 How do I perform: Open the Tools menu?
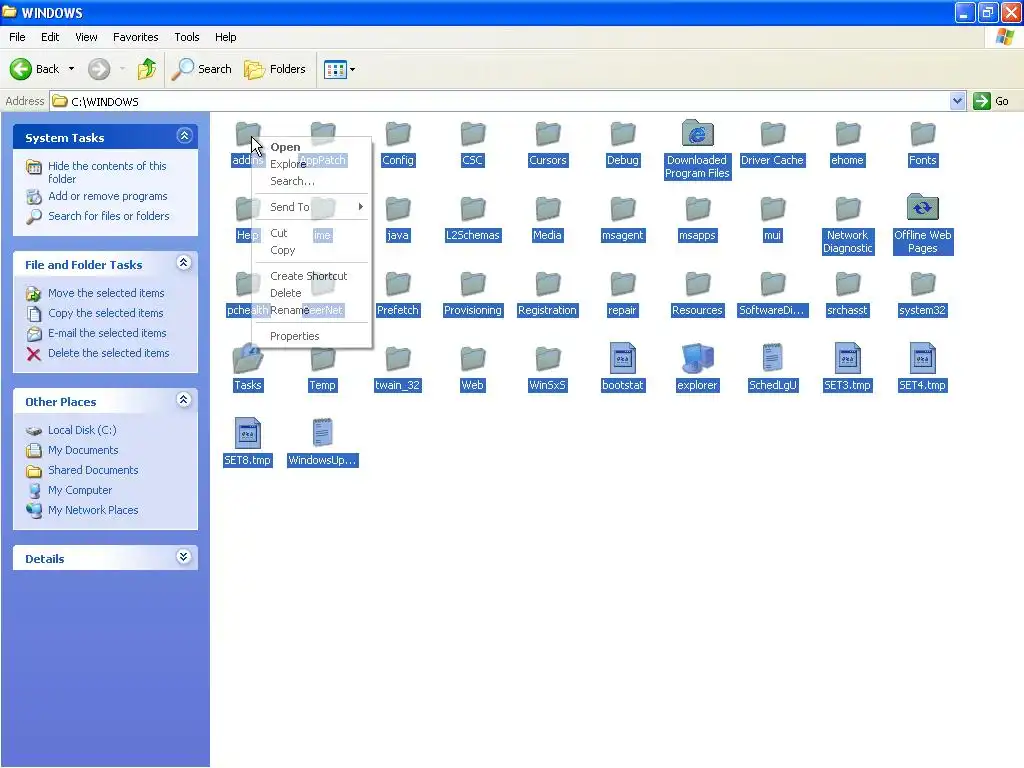187,37
